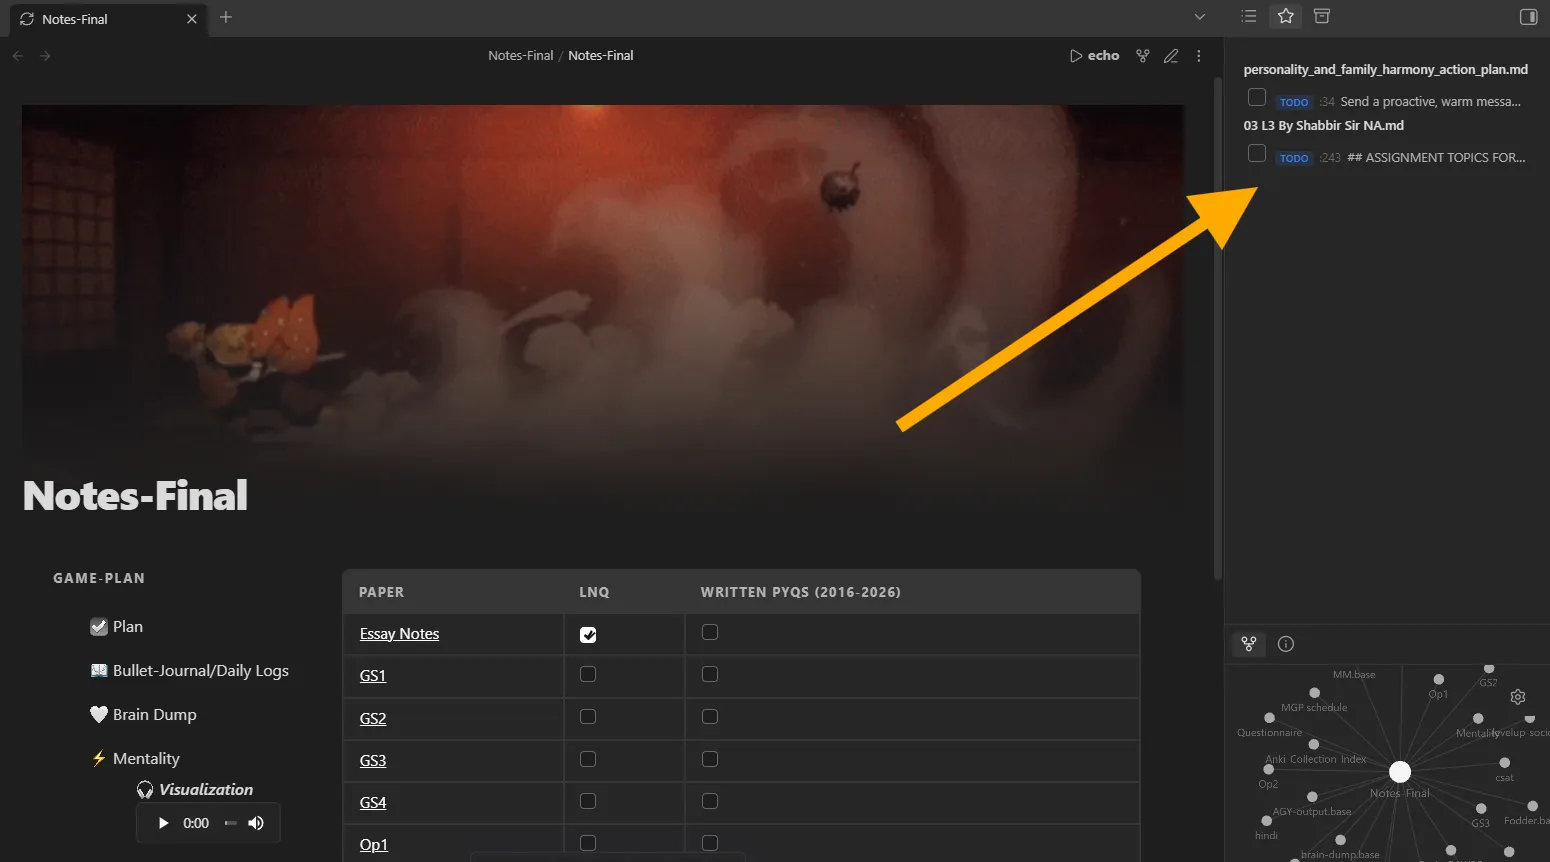This screenshot has width=1550, height=862.
Task: Open the tab list dropdown chevron
Action: [1200, 17]
